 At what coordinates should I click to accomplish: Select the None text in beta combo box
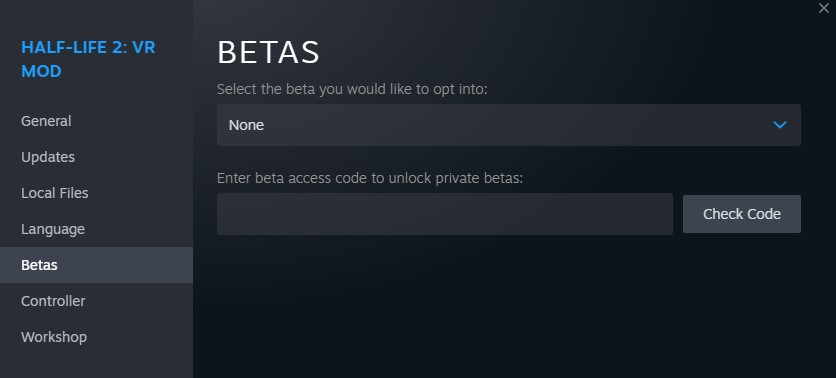click(246, 125)
